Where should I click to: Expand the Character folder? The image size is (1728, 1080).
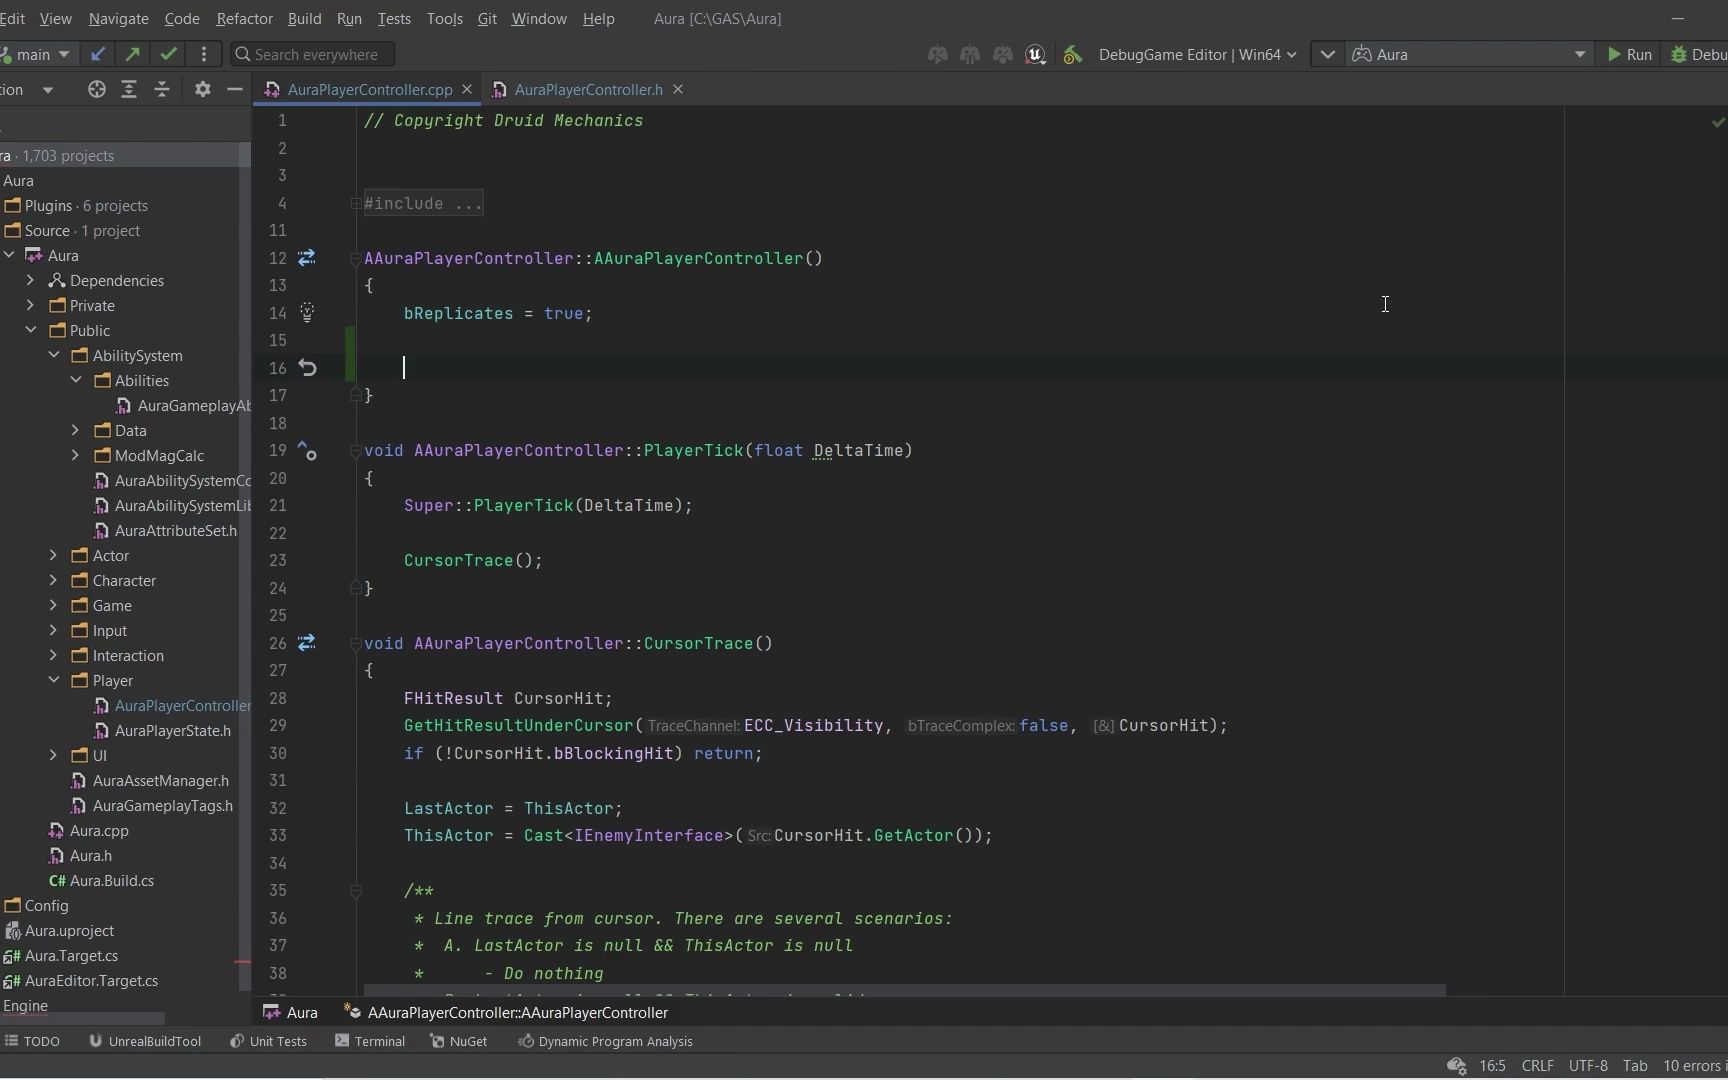pyautogui.click(x=54, y=580)
